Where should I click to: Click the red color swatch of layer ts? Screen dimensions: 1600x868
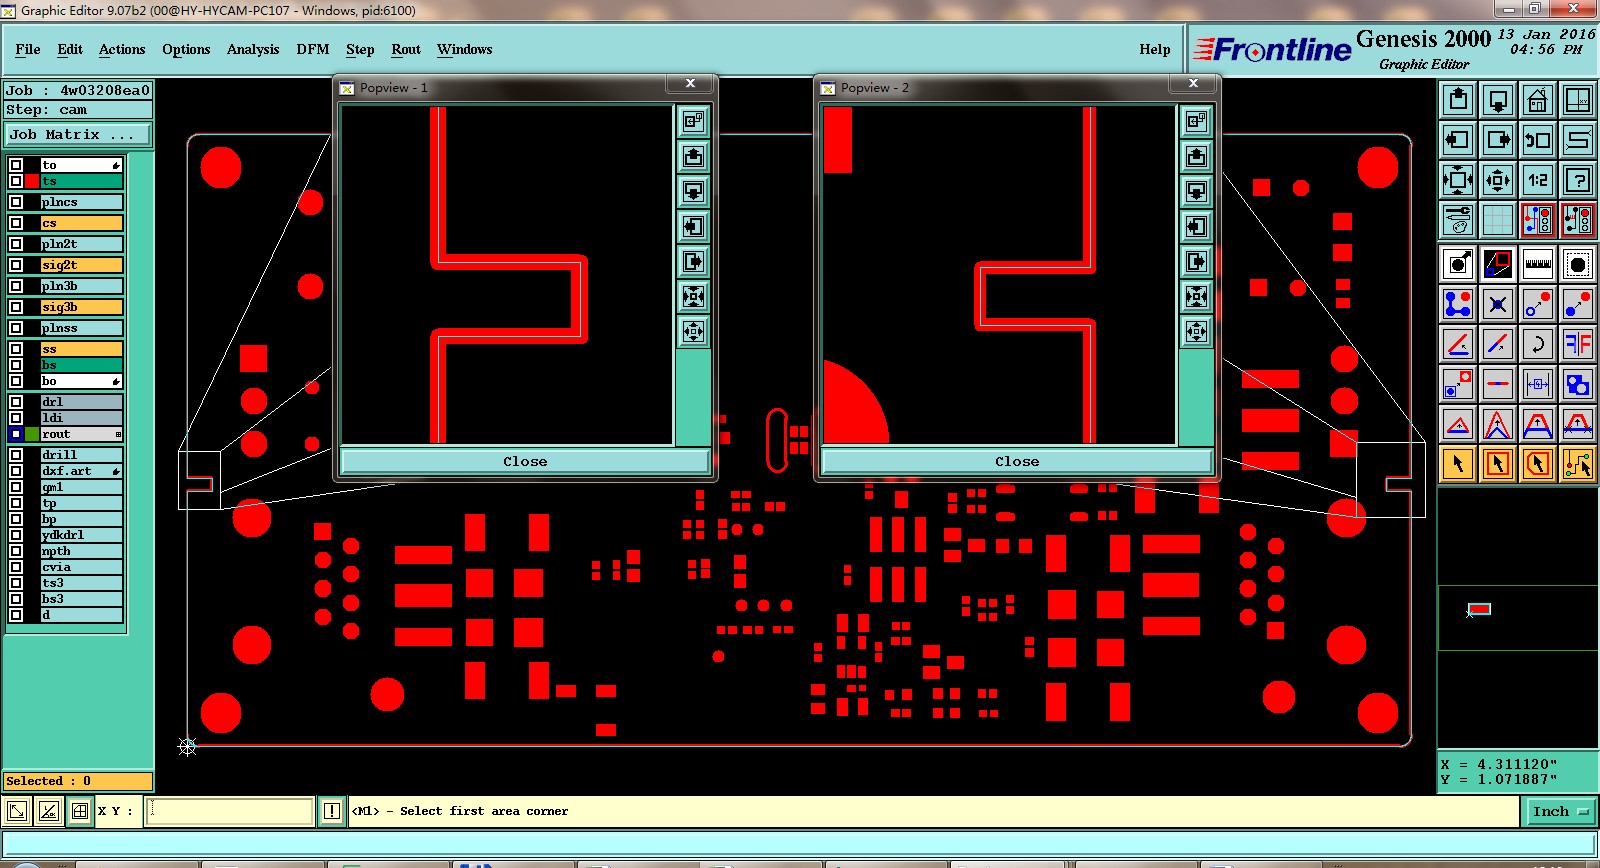coord(32,181)
